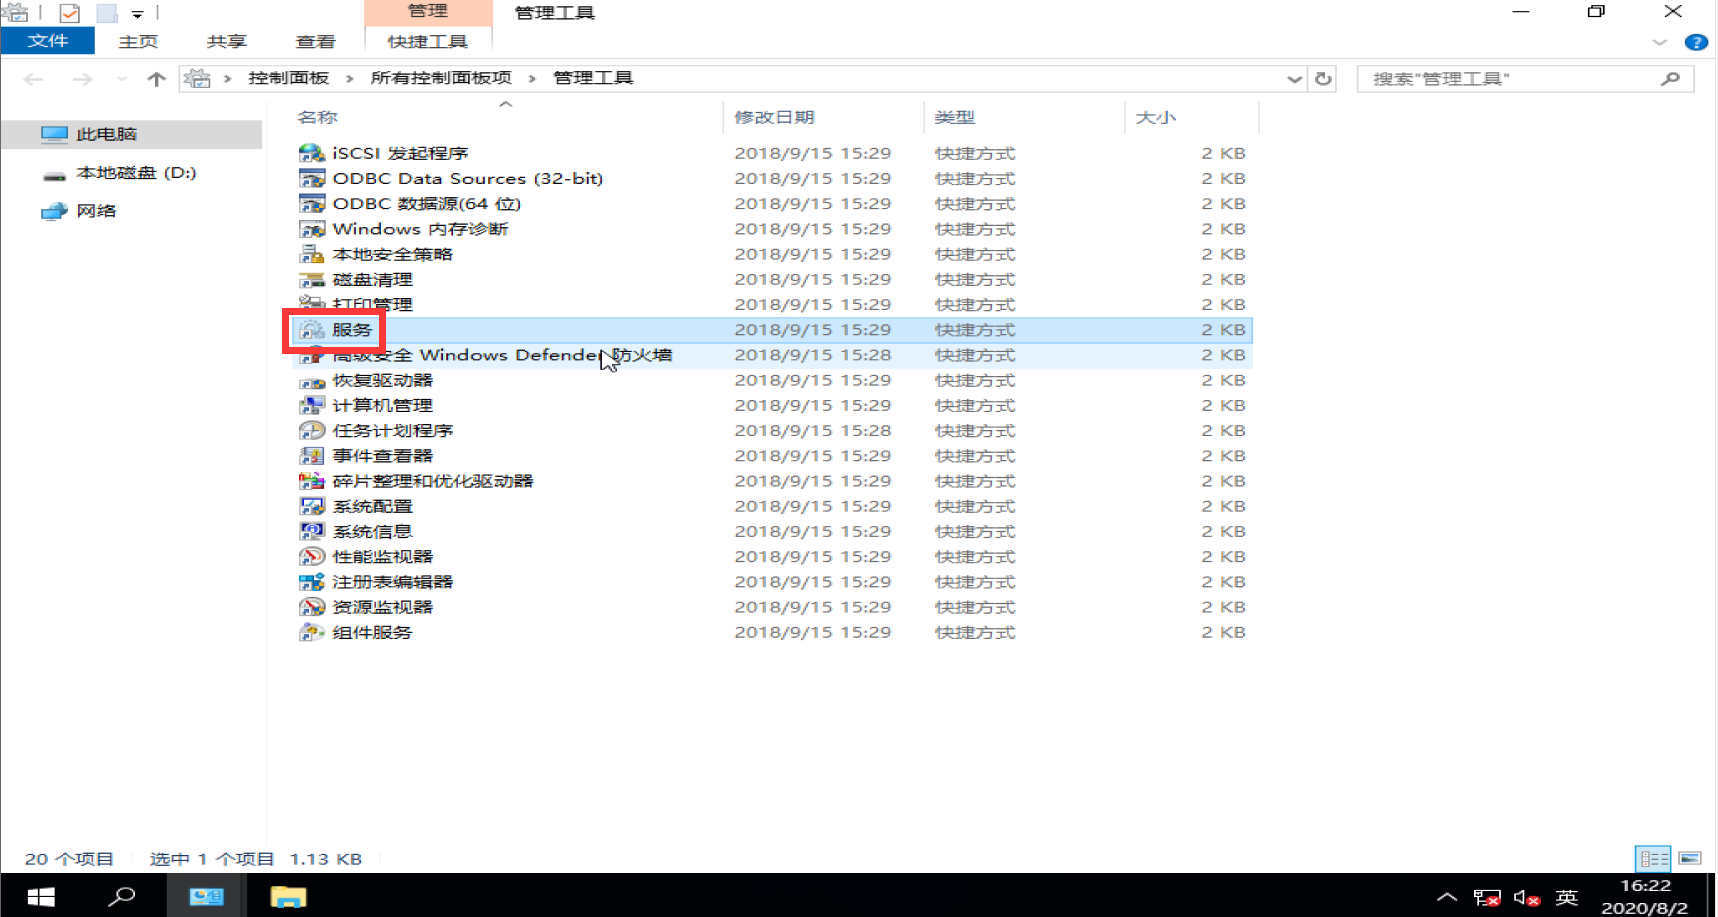Sort by the 大小 column header
Image resolution: width=1718 pixels, height=917 pixels.
pyautogui.click(x=1155, y=117)
